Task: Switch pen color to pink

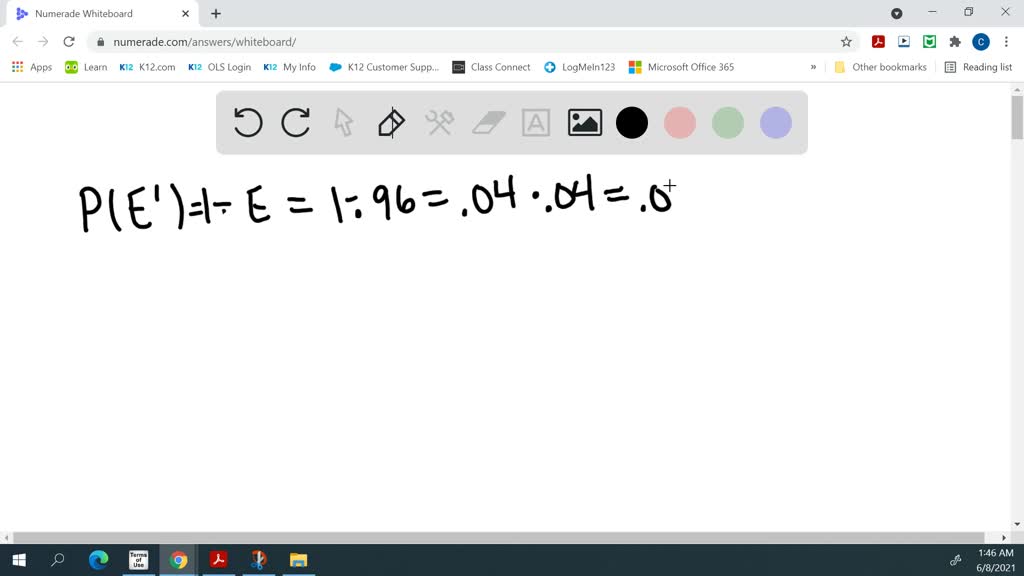Action: (x=680, y=123)
